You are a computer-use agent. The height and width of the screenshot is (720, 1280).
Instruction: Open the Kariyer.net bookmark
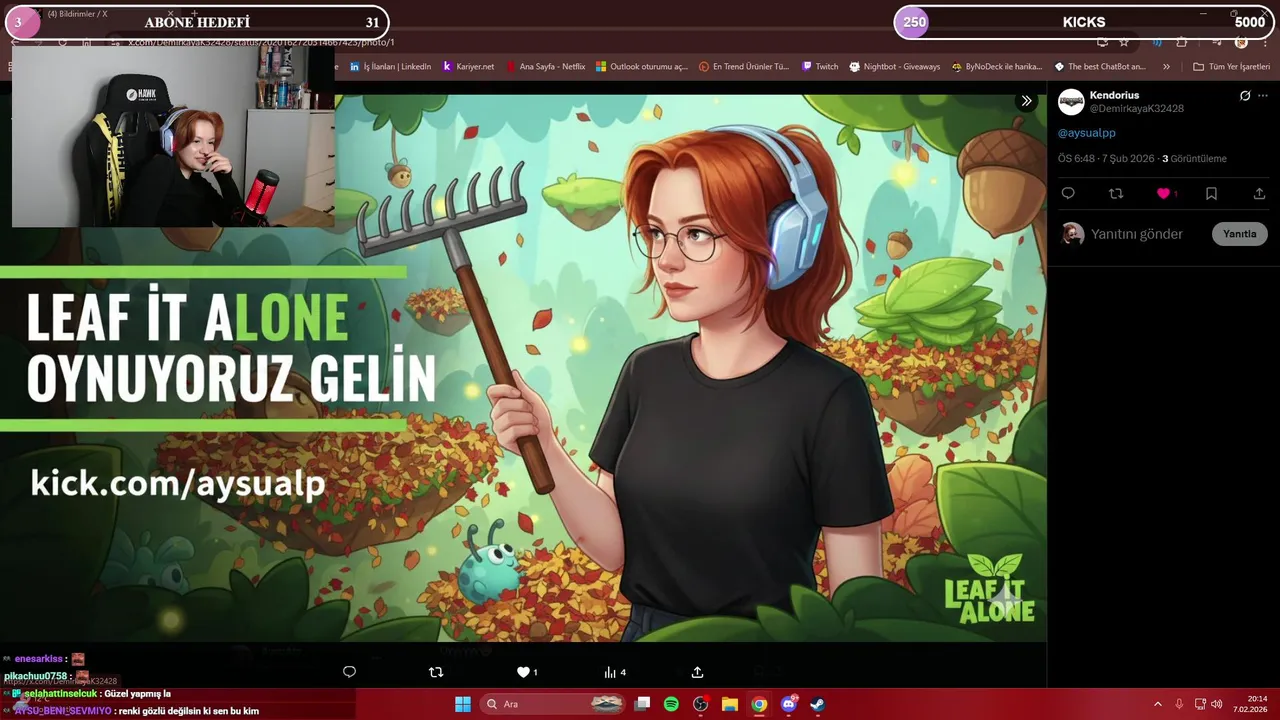[x=468, y=67]
